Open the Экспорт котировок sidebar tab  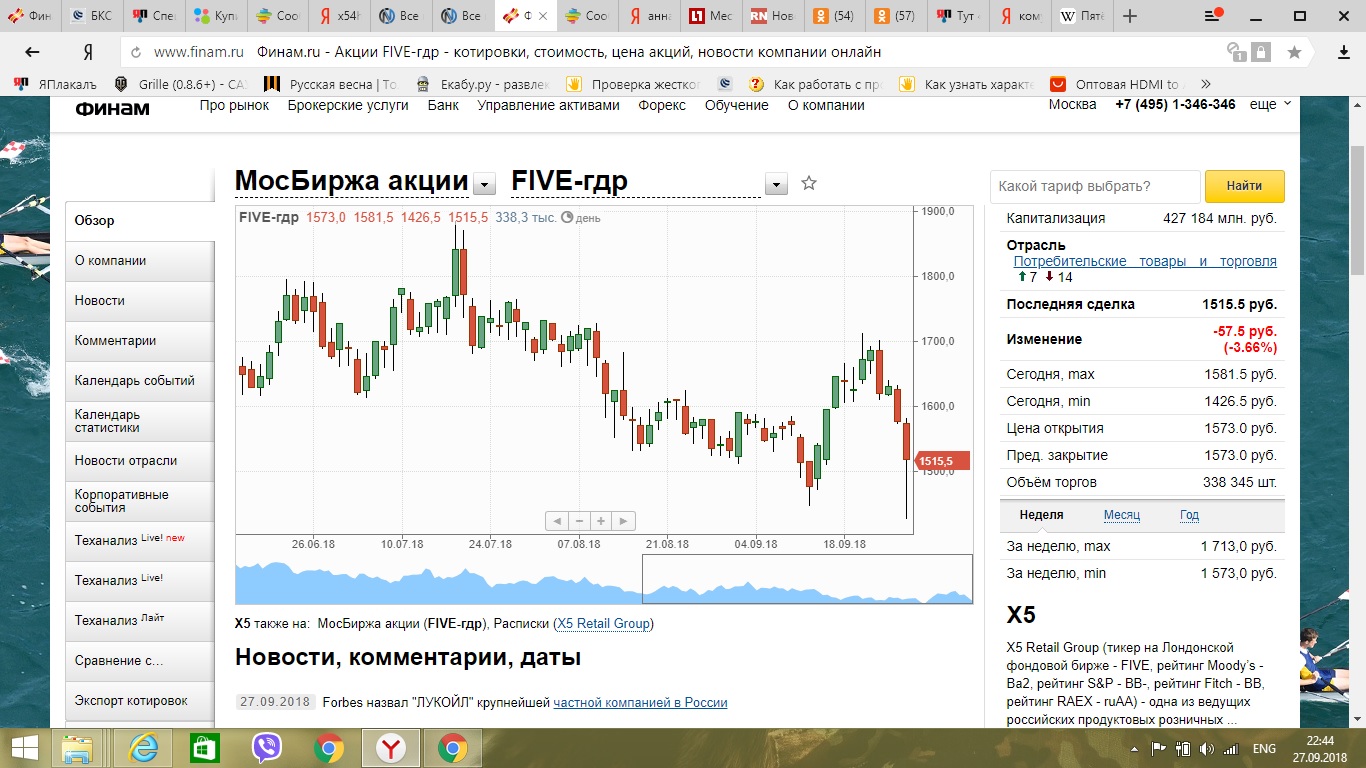tap(140, 700)
